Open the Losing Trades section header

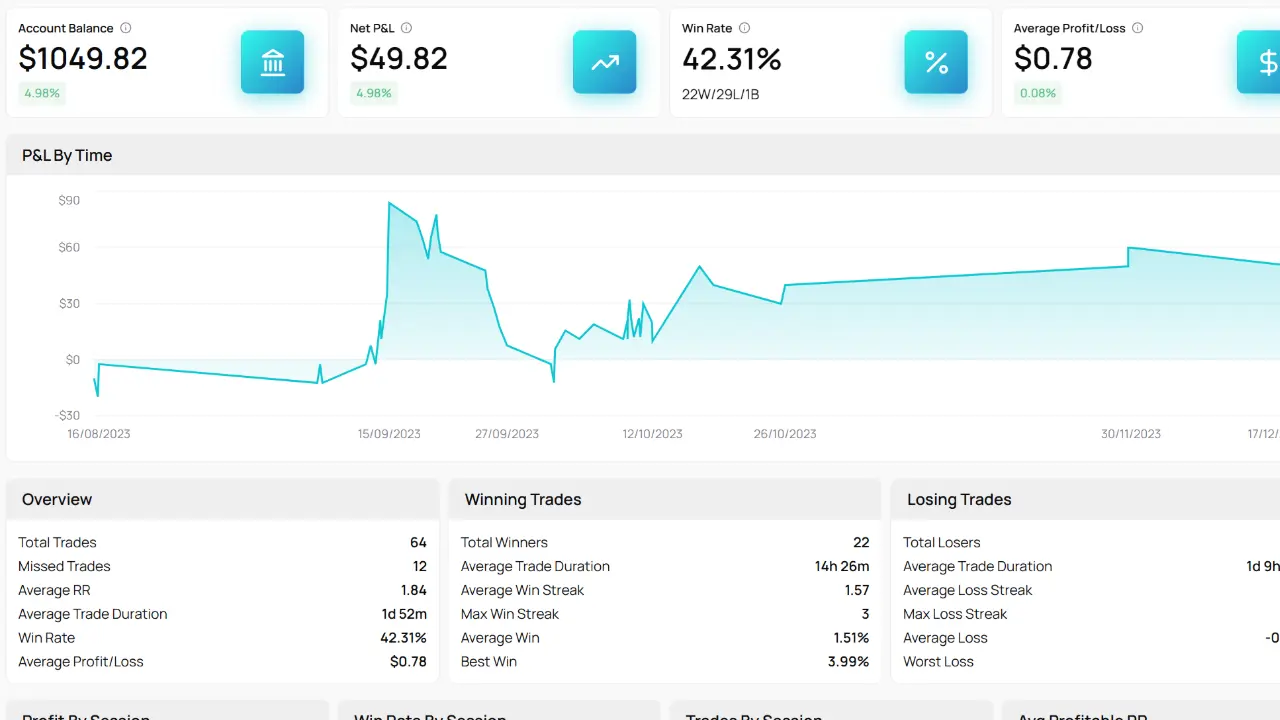[958, 499]
